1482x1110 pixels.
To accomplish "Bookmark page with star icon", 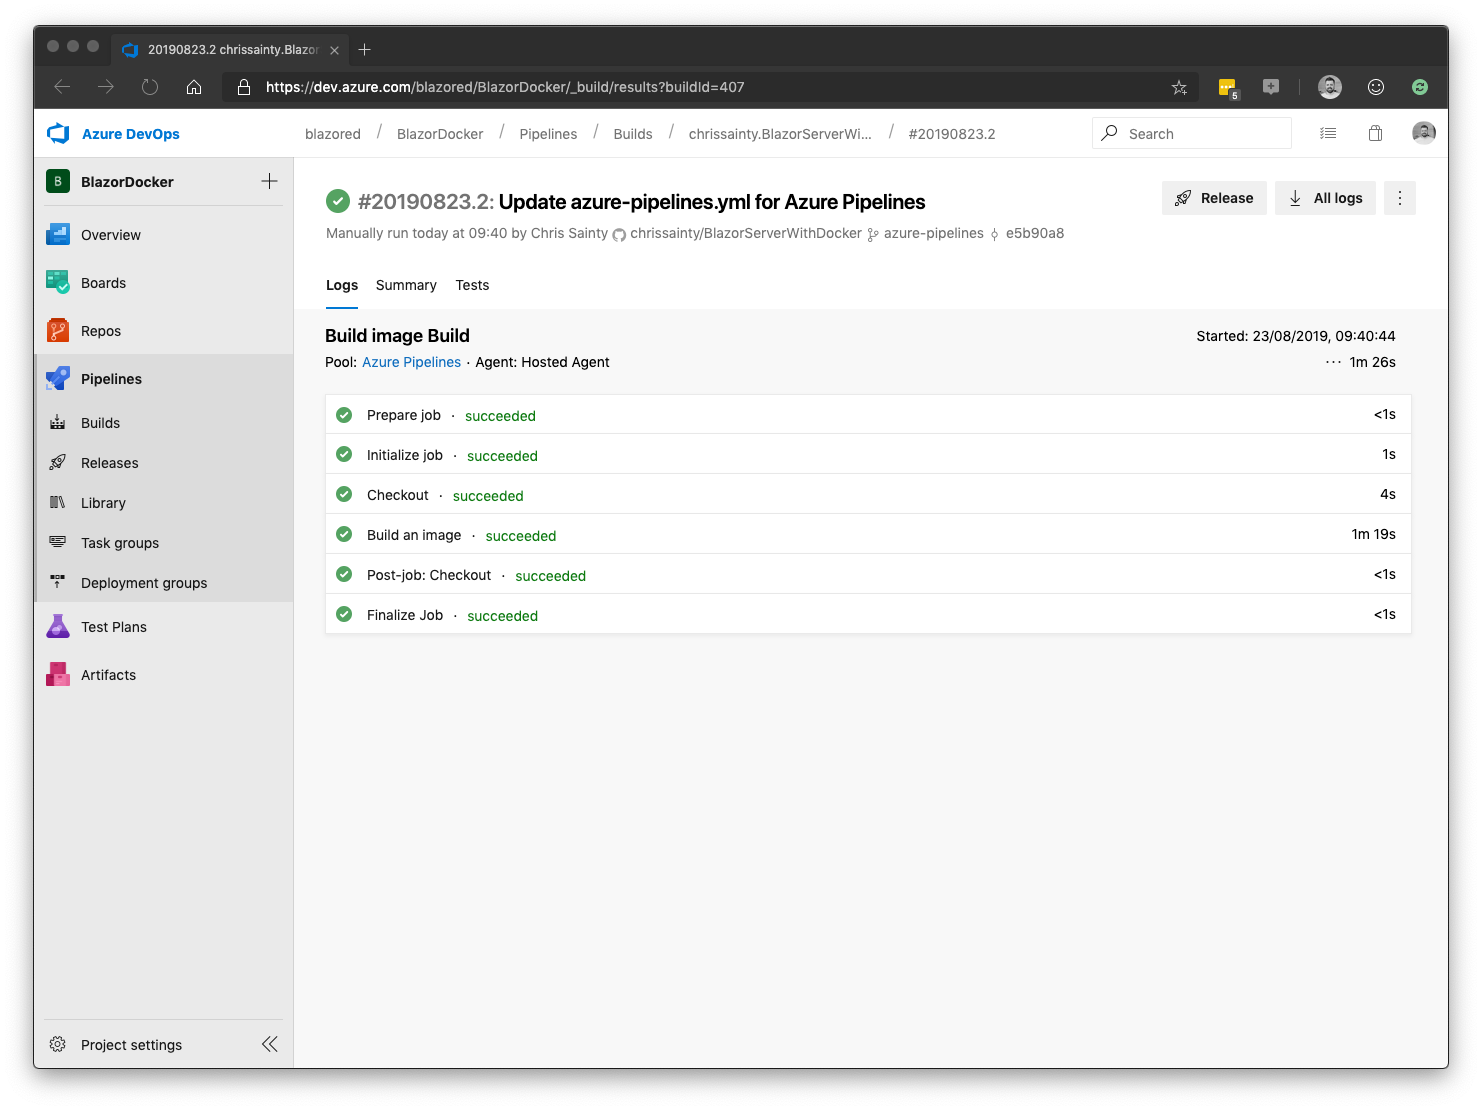I will tap(1180, 87).
